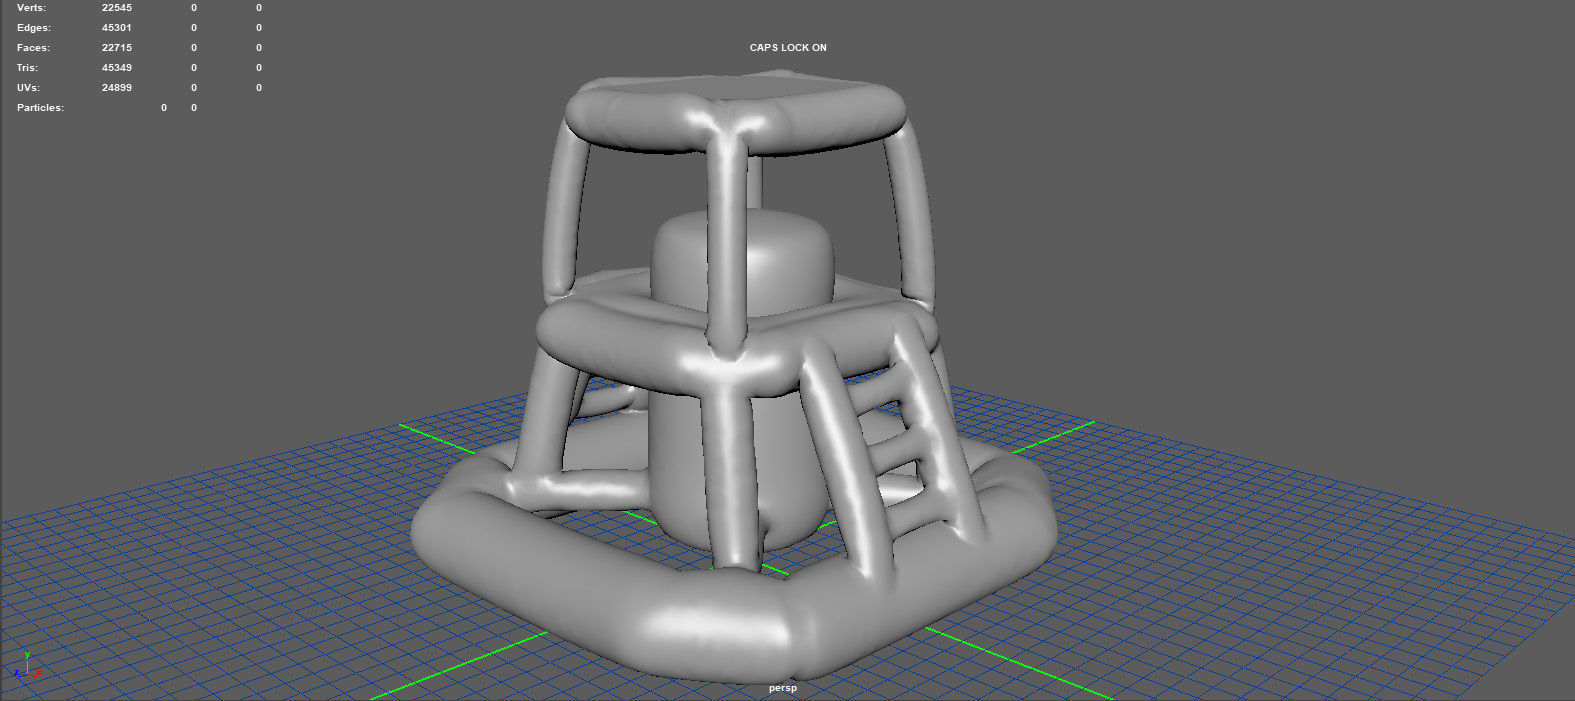Click the CAPS LOCK ON message

click(788, 48)
